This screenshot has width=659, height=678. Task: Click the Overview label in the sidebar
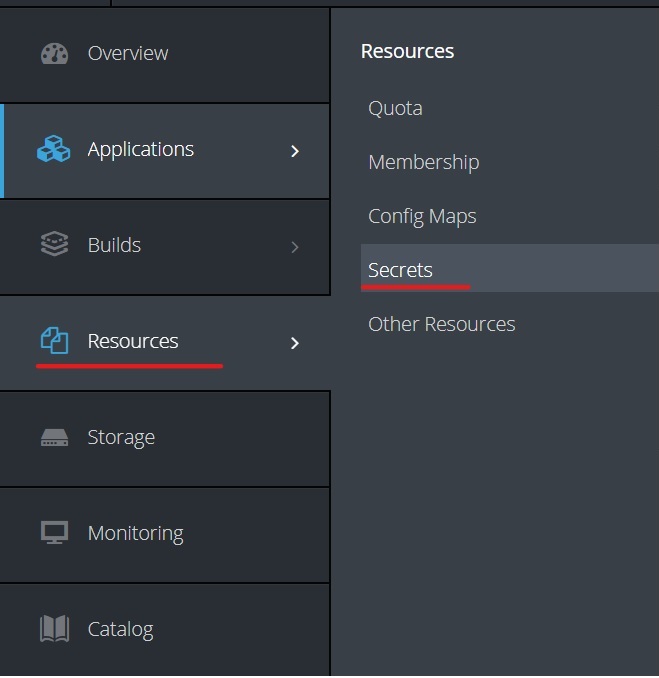tap(128, 53)
